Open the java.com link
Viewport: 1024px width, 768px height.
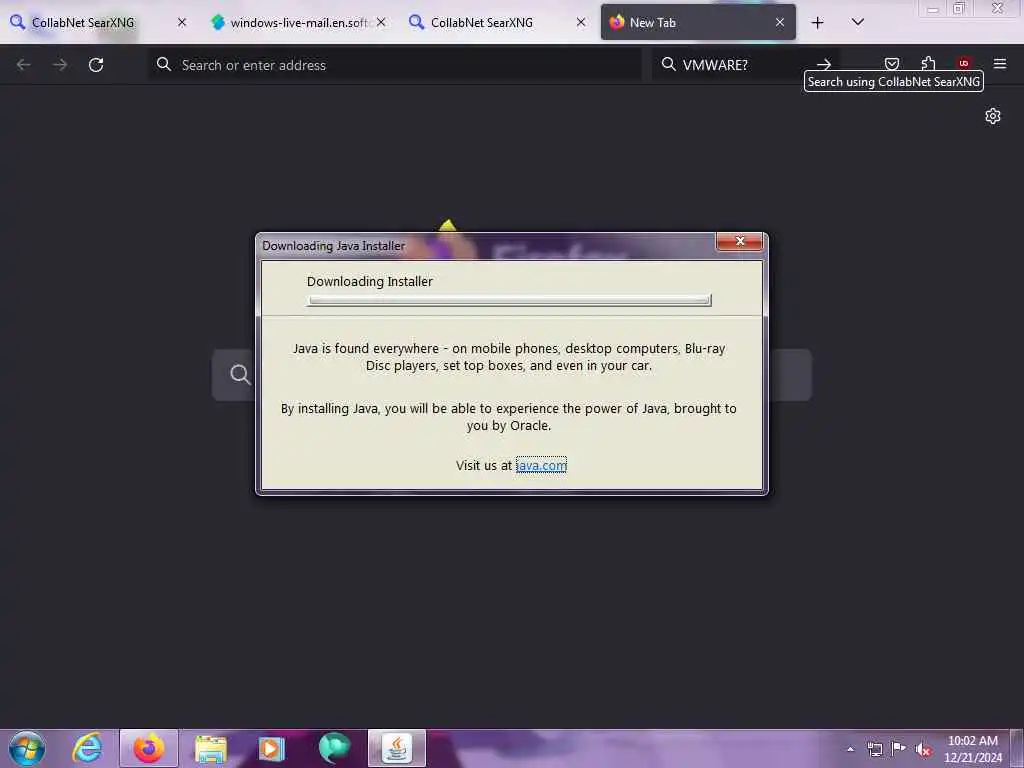[x=541, y=465]
